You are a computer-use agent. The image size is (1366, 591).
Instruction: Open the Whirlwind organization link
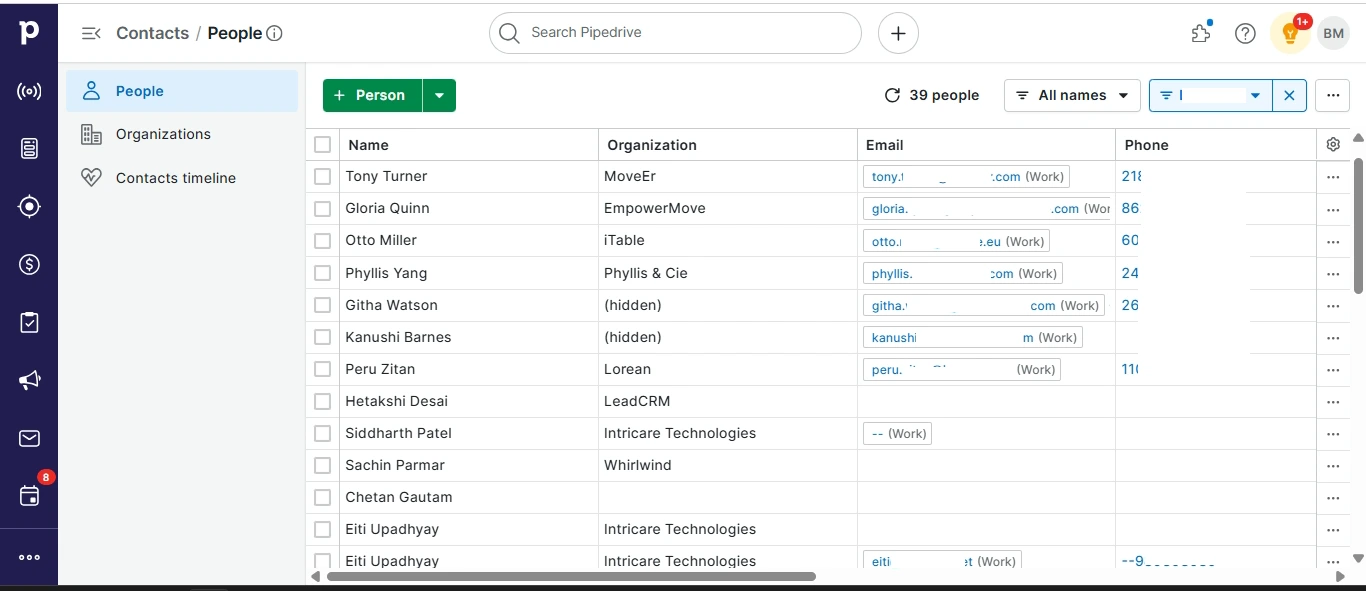[x=638, y=465]
